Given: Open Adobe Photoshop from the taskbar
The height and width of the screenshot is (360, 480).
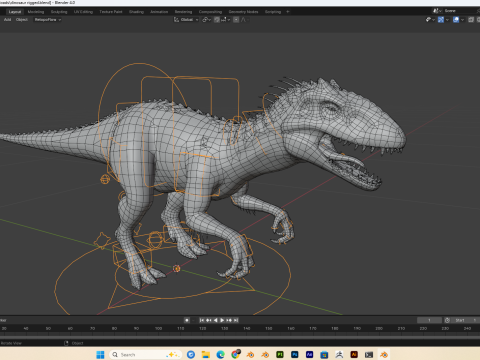Looking at the screenshot, I should [295, 354].
